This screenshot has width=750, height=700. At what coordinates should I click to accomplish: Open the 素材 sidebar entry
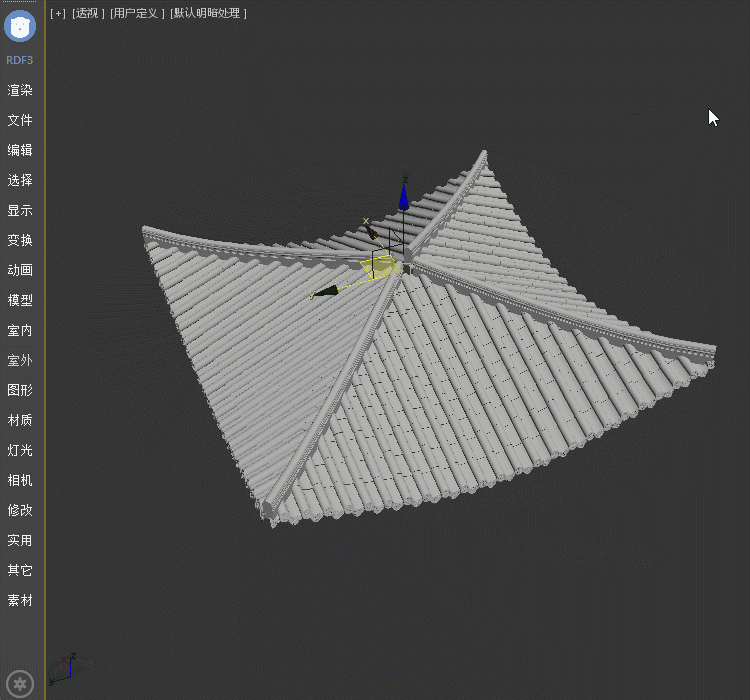point(20,600)
